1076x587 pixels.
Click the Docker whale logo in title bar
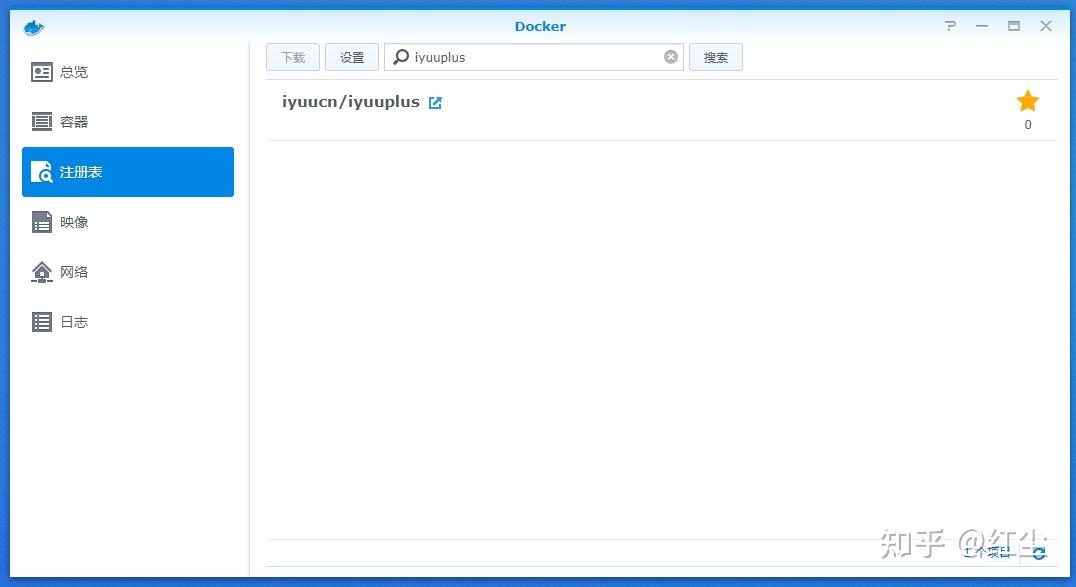(33, 27)
